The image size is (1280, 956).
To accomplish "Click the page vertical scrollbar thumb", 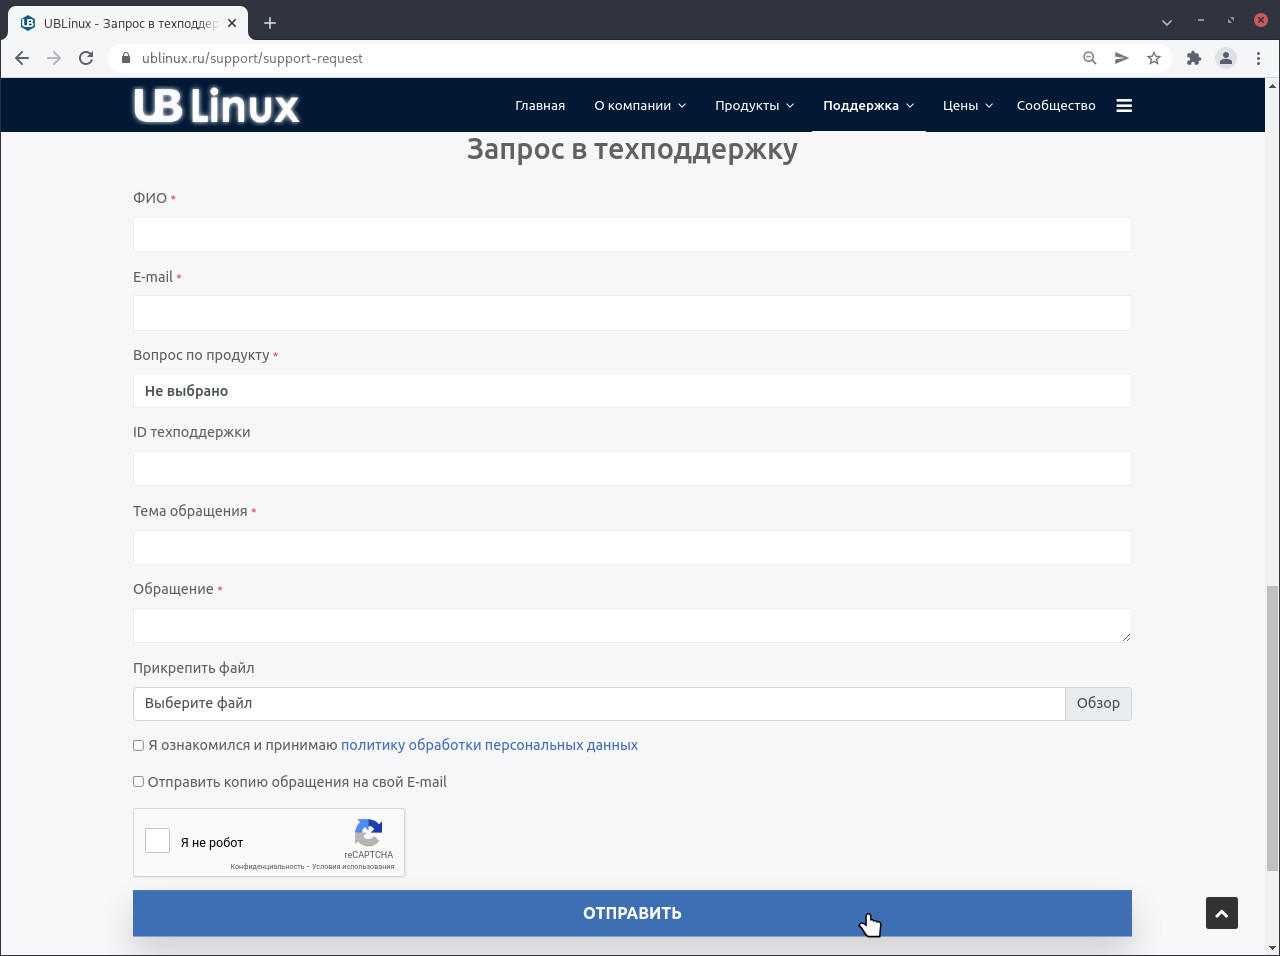I will tap(1272, 728).
